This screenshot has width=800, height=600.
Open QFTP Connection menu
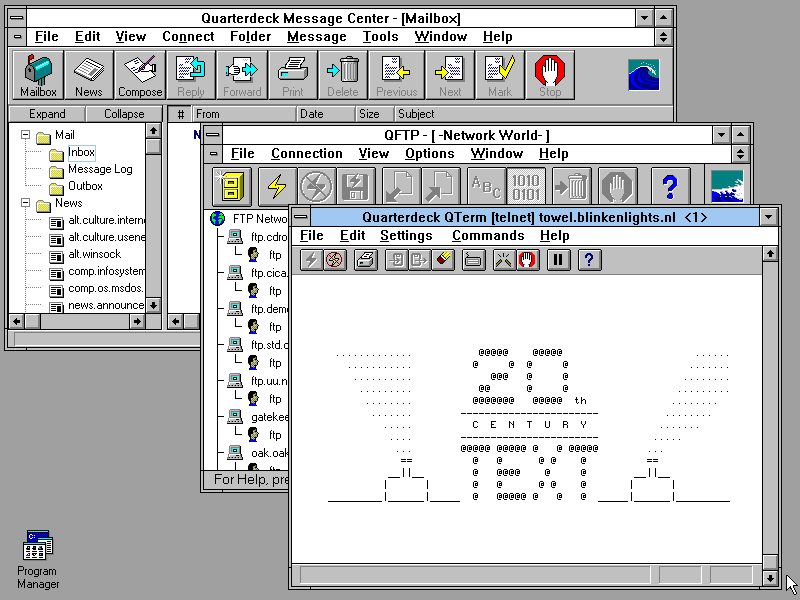pyautogui.click(x=307, y=154)
